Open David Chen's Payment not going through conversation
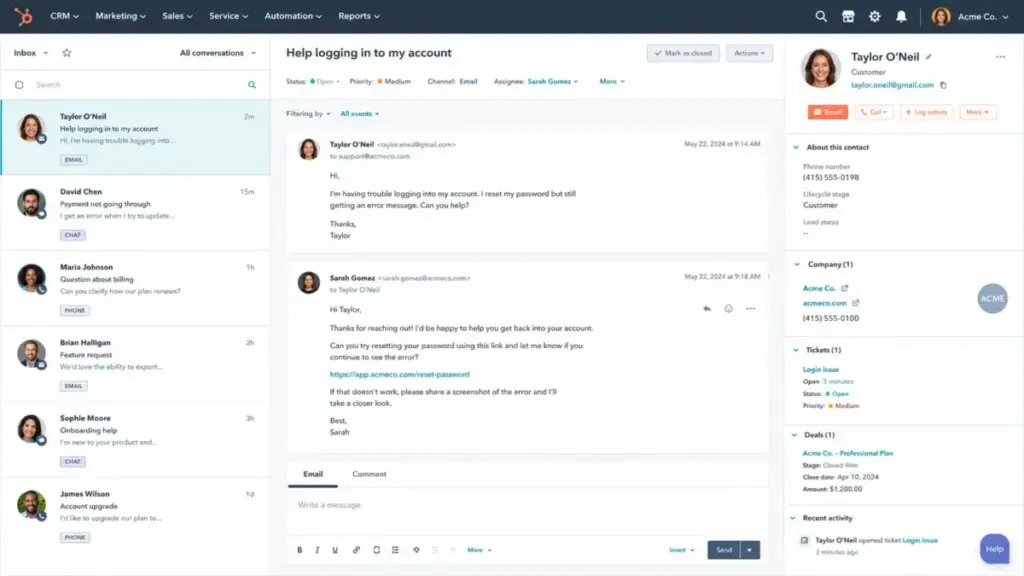Image resolution: width=1024 pixels, height=576 pixels. click(x=135, y=213)
